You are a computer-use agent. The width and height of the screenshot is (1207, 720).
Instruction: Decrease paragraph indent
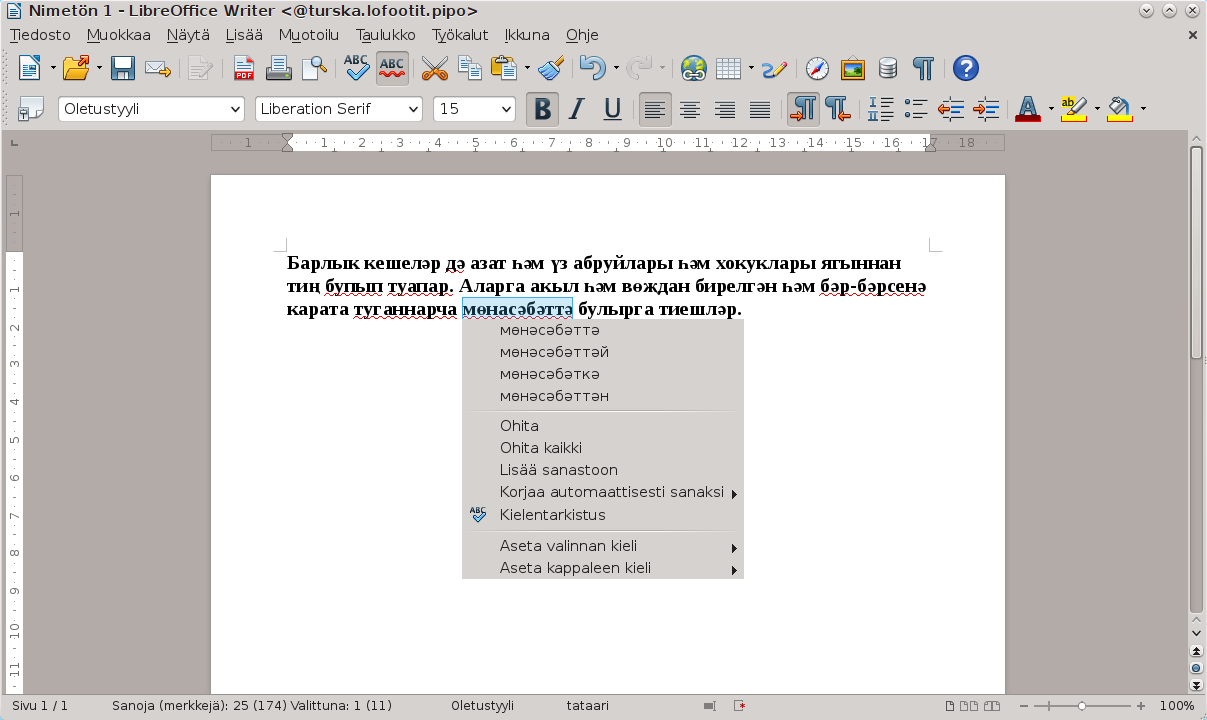click(x=951, y=109)
